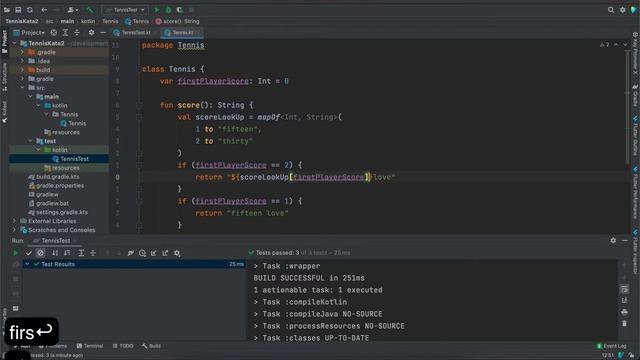This screenshot has width=640, height=360.
Task: Expand the build folder
Action: pos(22,70)
